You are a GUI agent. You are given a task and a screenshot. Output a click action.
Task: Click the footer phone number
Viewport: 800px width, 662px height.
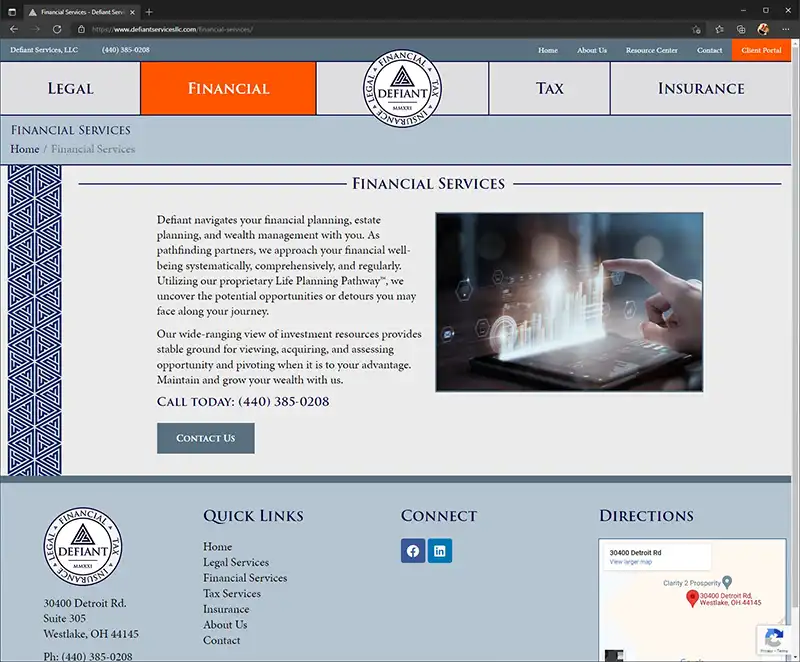pos(96,656)
